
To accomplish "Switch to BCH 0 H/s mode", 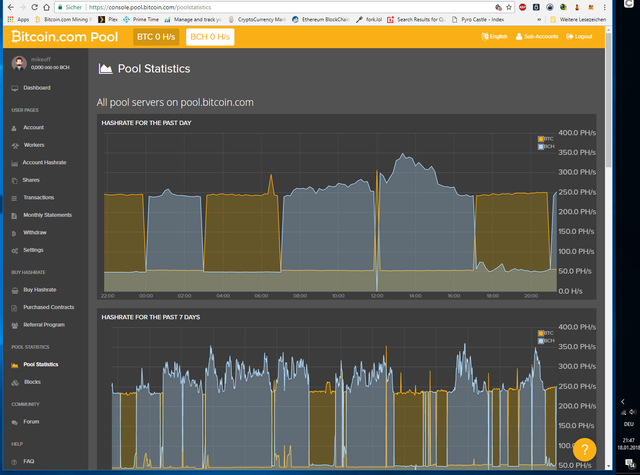I will coord(210,37).
